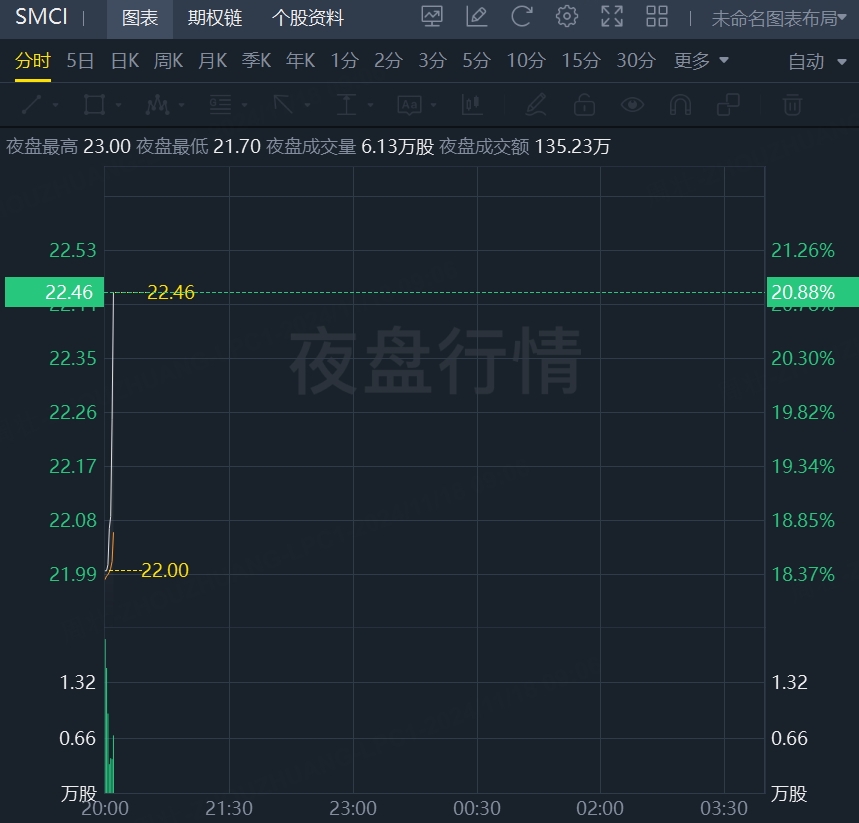
Task: Open the chart monitor screen icon
Action: click(x=432, y=16)
